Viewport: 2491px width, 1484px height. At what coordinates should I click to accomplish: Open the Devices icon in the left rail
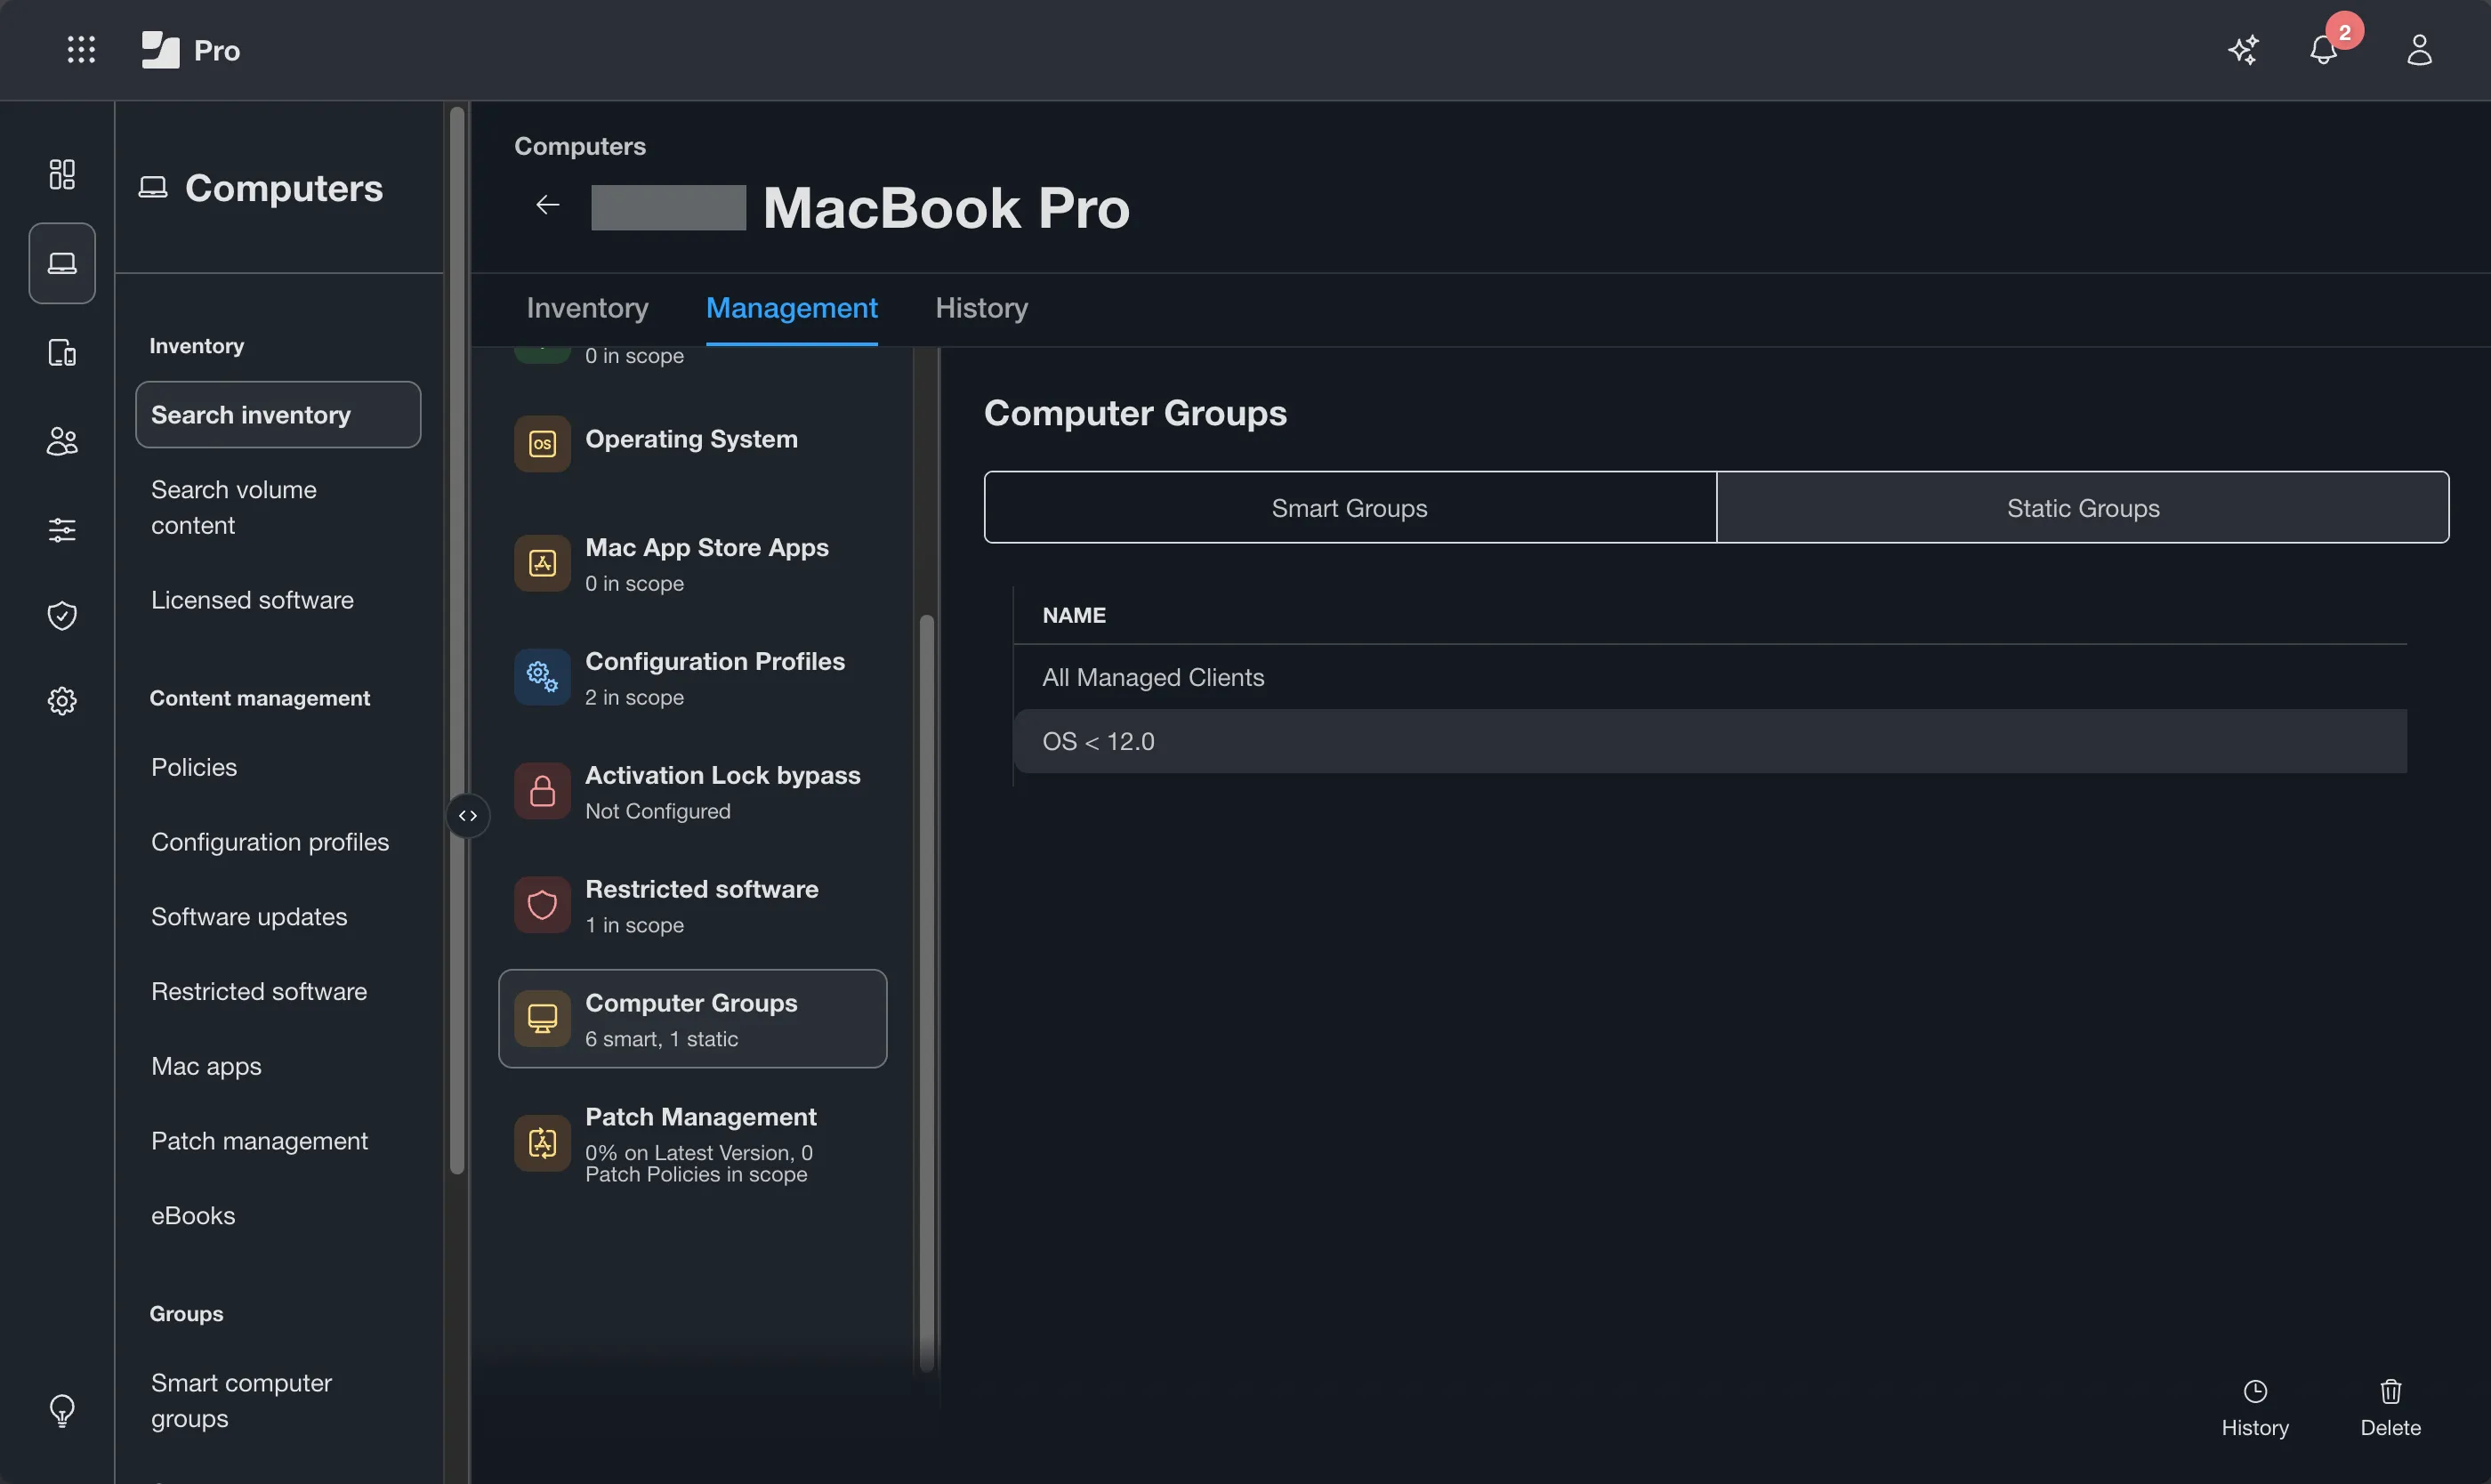click(62, 352)
